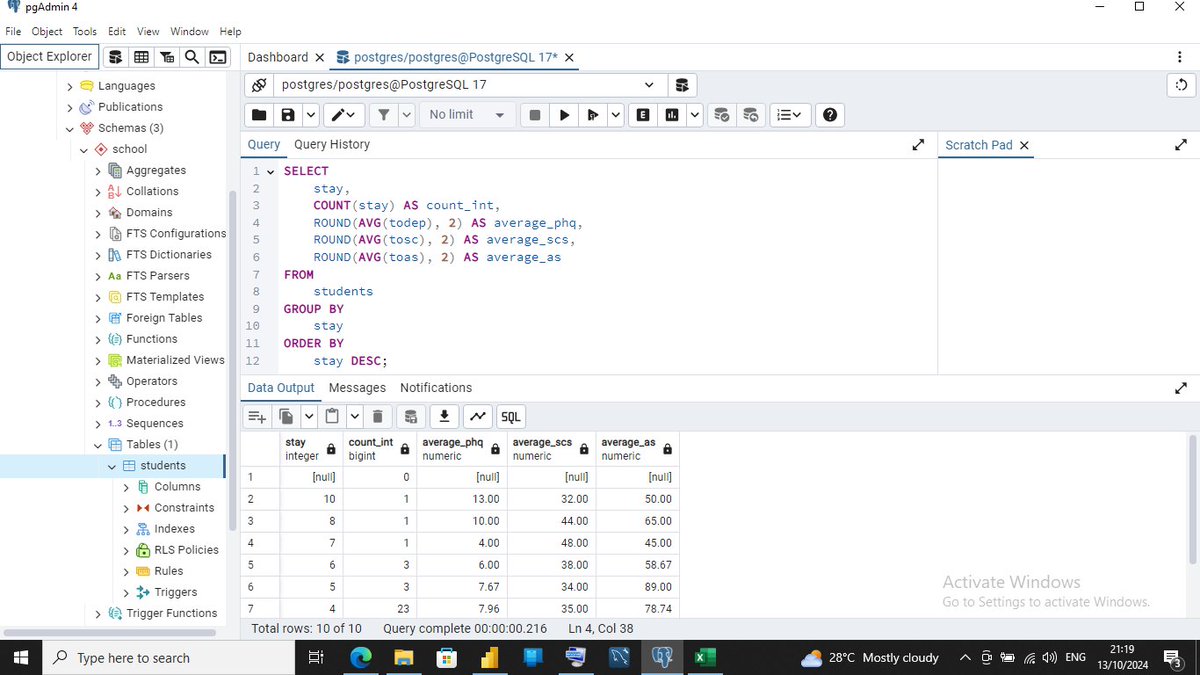Open the Explain options dropdown arrow

pyautogui.click(x=694, y=115)
